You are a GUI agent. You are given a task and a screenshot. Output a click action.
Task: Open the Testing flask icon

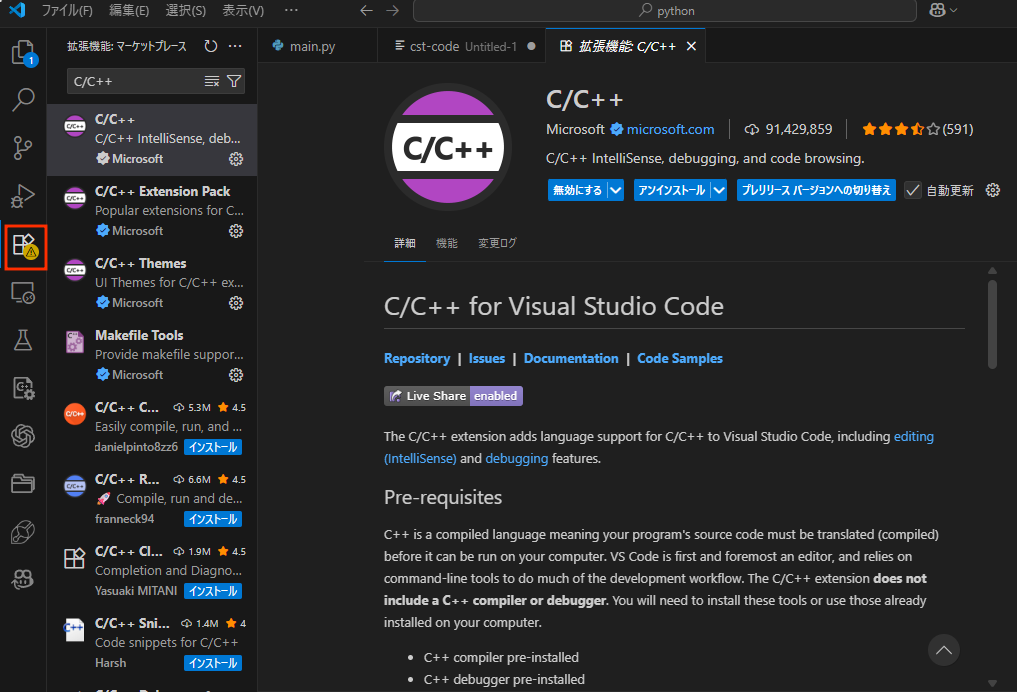click(x=23, y=340)
